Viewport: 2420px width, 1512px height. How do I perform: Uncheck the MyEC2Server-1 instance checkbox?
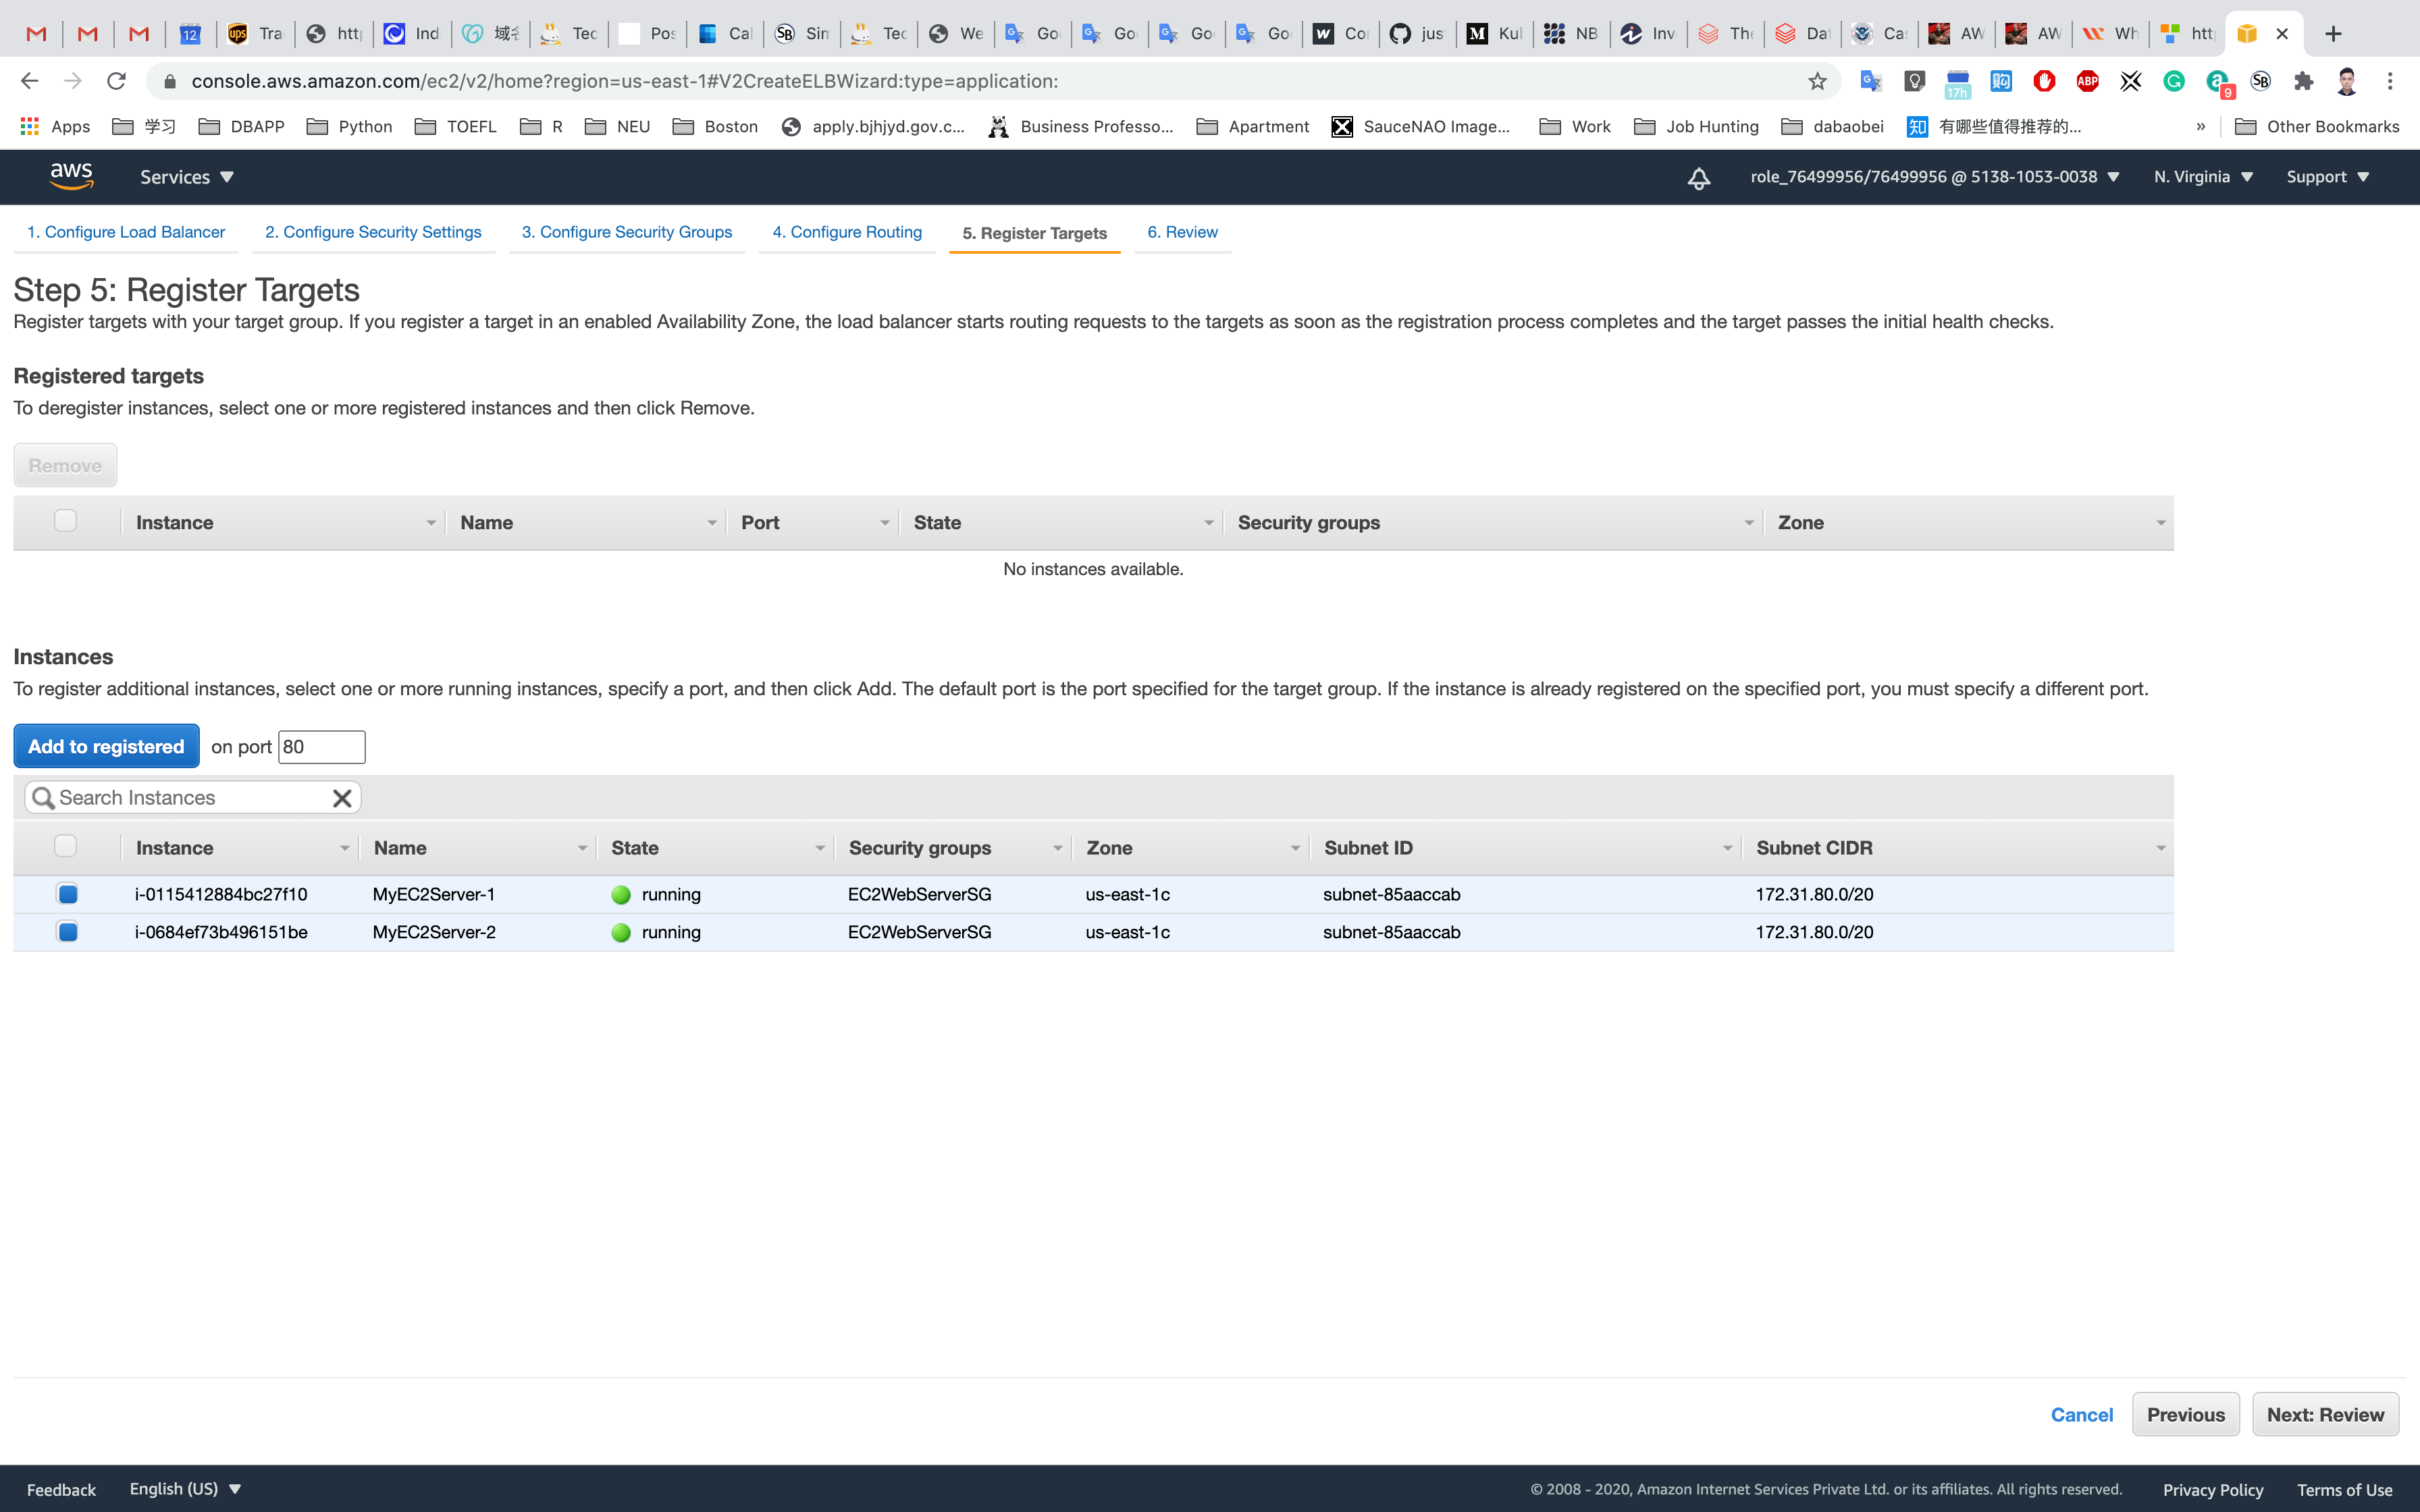(67, 894)
